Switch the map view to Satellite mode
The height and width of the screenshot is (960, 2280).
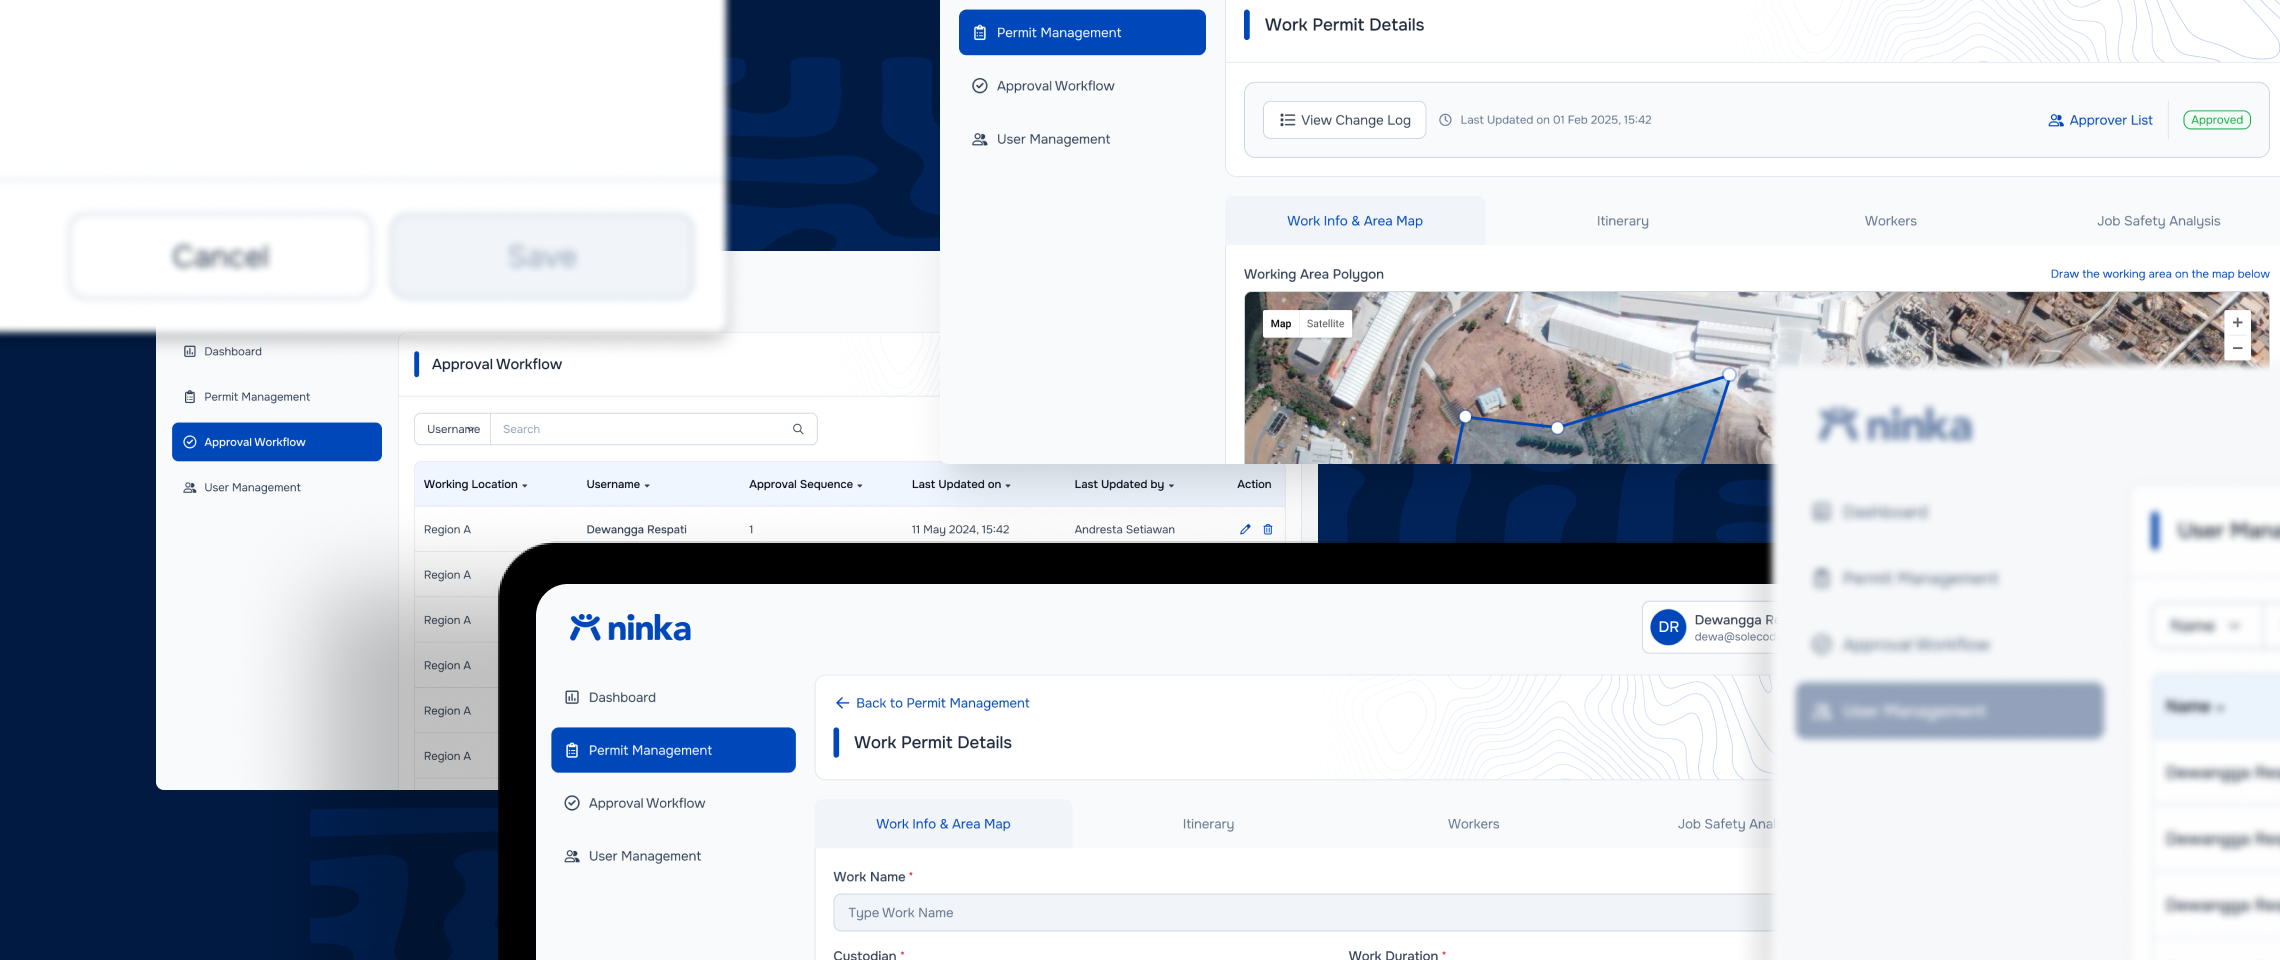pos(1325,324)
